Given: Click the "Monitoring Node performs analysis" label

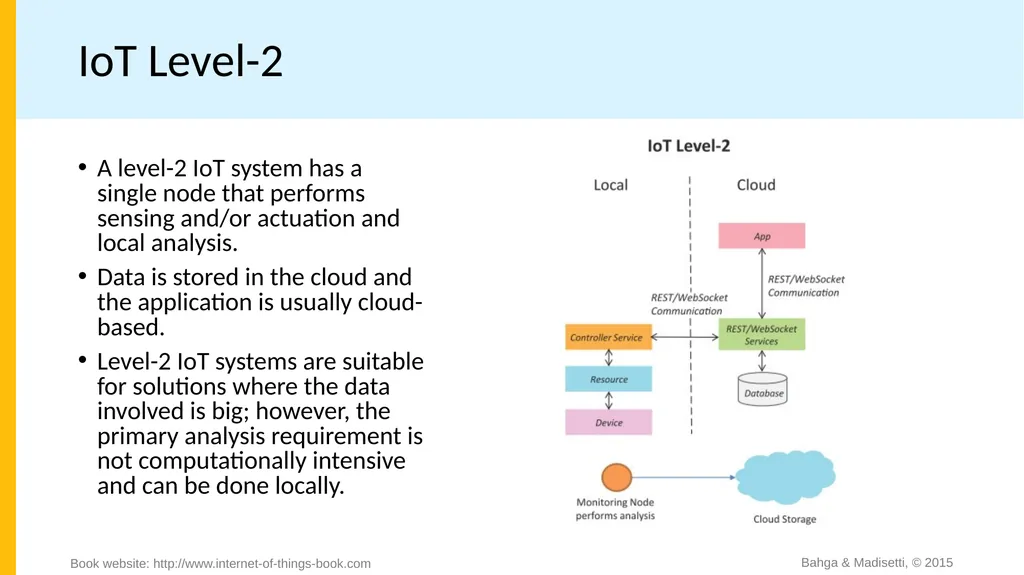Looking at the screenshot, I should [x=615, y=509].
